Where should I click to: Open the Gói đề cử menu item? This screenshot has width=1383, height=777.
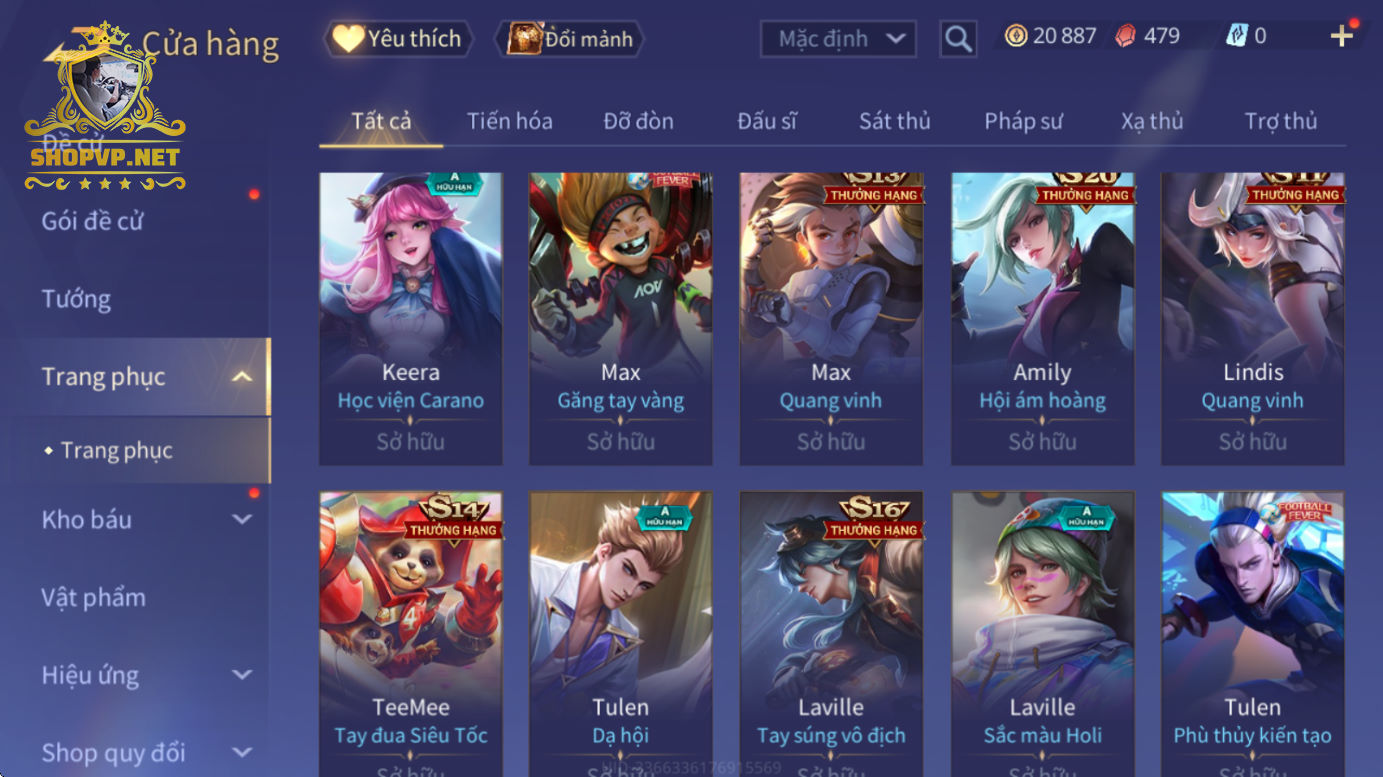[92, 221]
